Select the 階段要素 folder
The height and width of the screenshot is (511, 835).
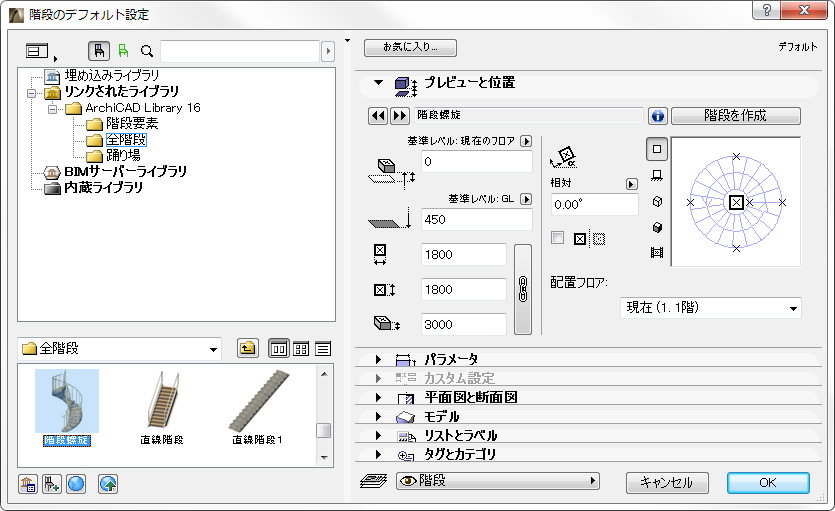132,123
